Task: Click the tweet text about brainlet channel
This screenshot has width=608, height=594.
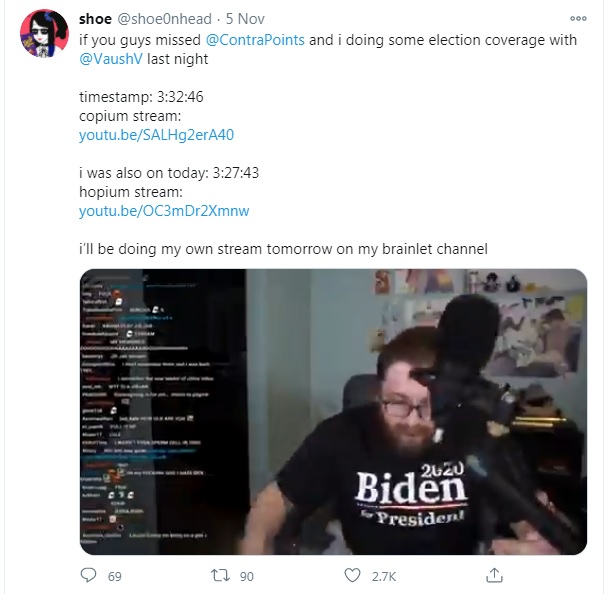Action: point(283,249)
